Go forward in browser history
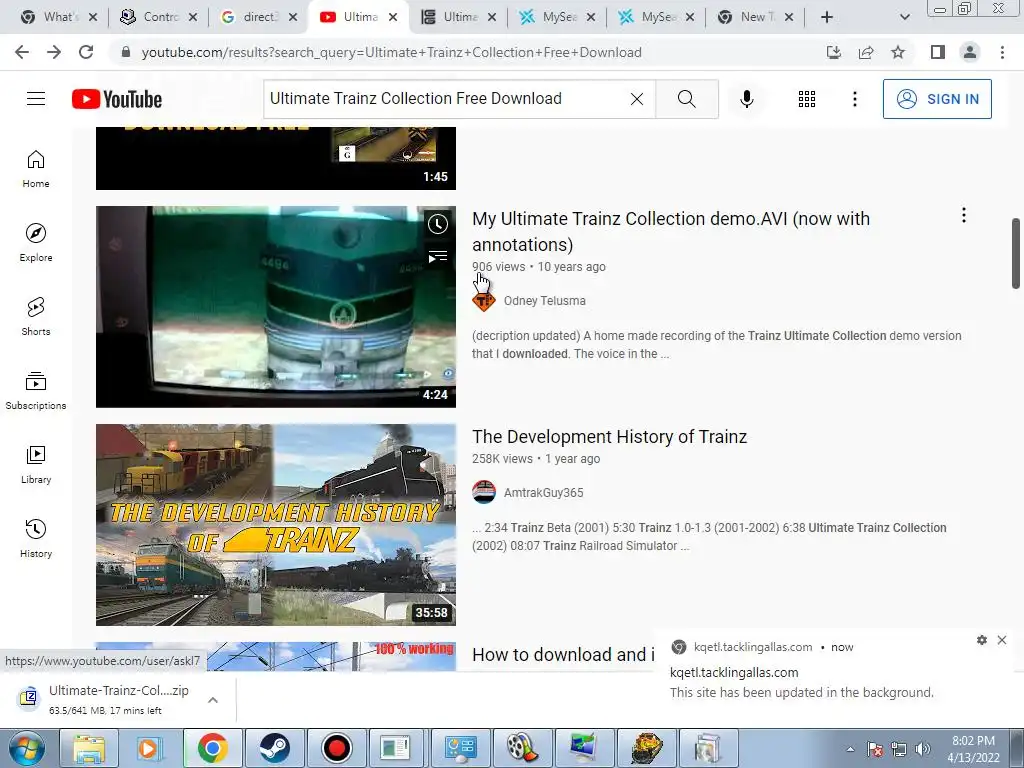Viewport: 1024px width, 768px height. click(x=54, y=52)
